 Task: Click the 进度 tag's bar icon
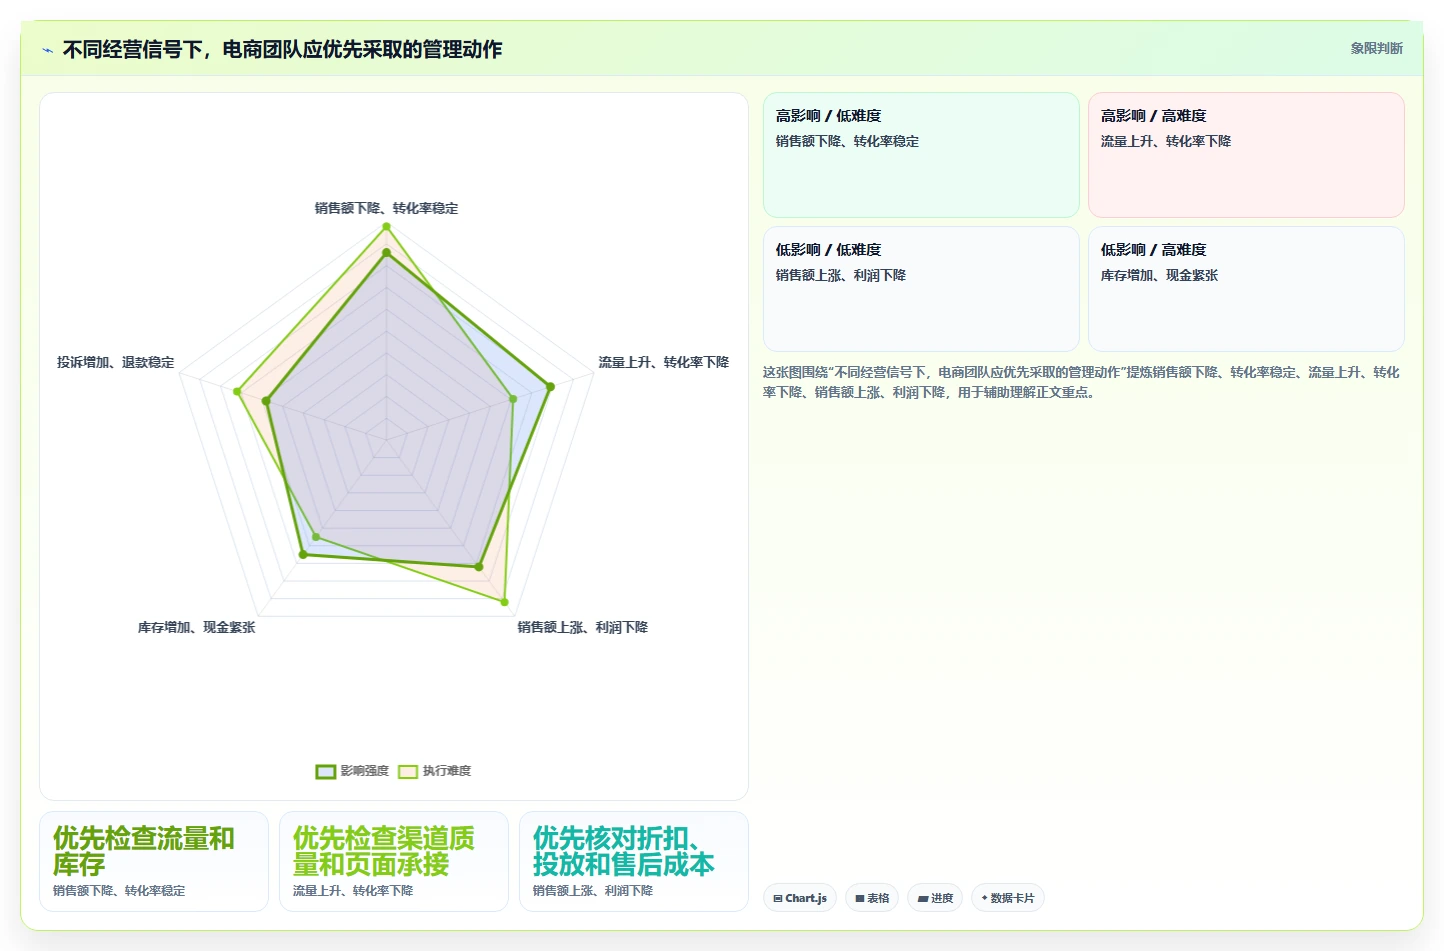point(923,898)
